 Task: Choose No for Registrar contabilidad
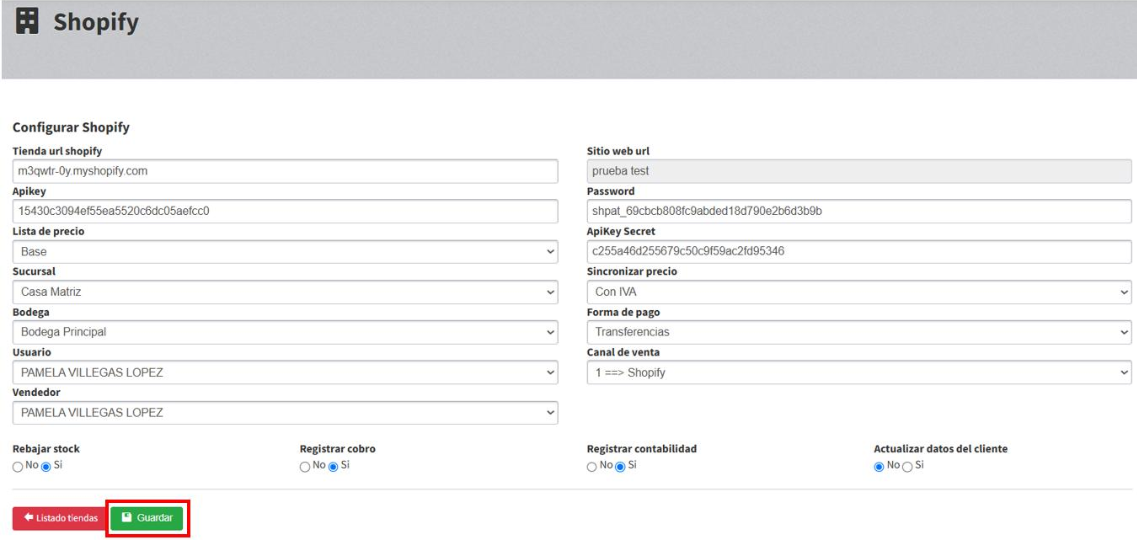point(592,467)
